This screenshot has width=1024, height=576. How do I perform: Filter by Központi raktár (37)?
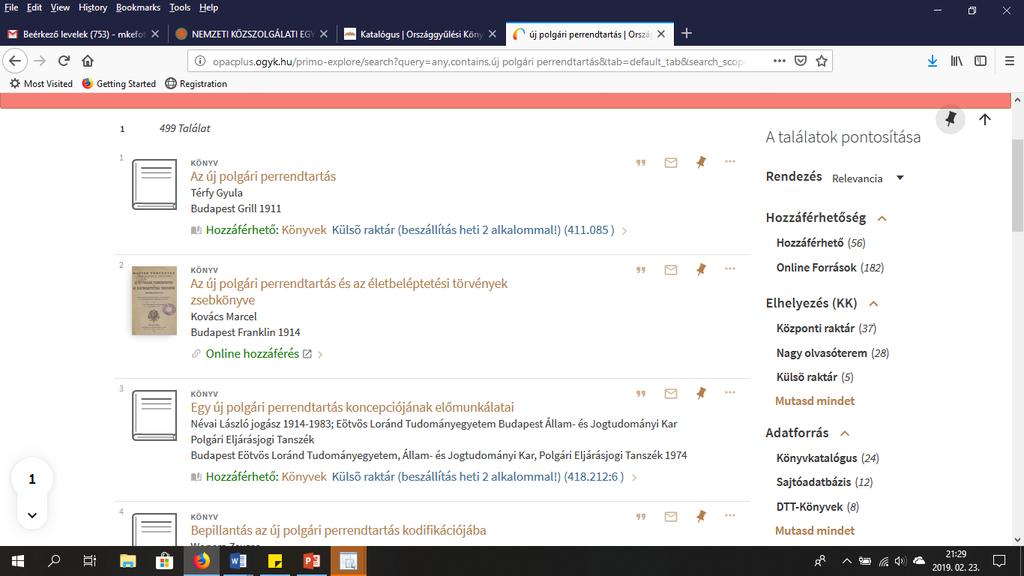(x=826, y=328)
